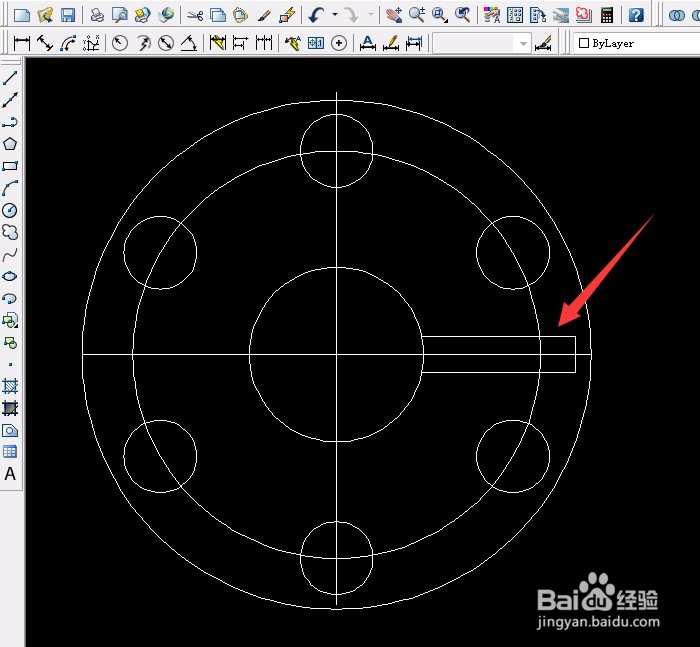Select Revision Cloud tool

tap(10, 232)
